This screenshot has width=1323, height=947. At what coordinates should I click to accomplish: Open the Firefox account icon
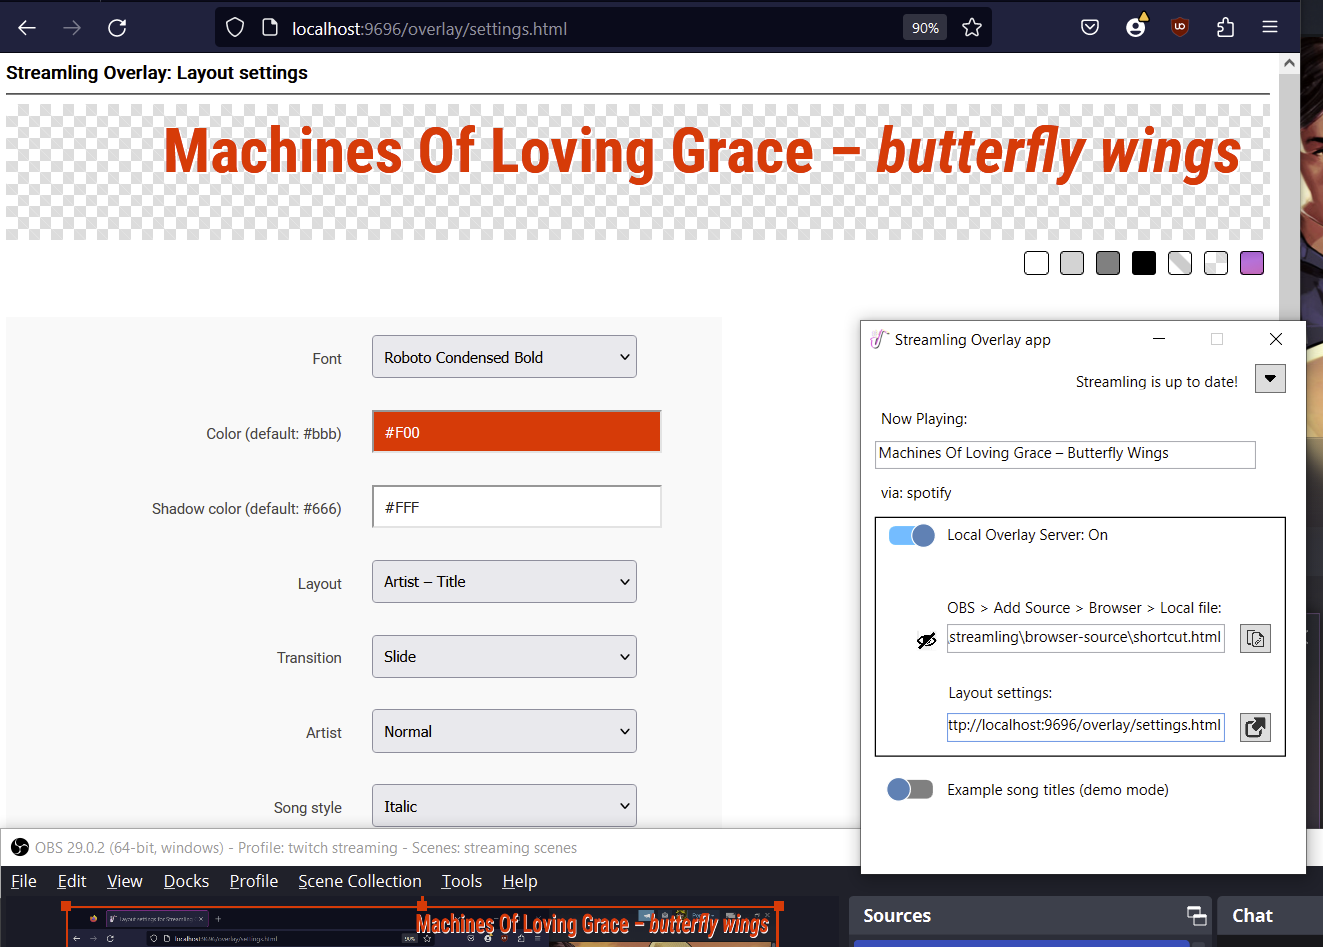(1136, 27)
